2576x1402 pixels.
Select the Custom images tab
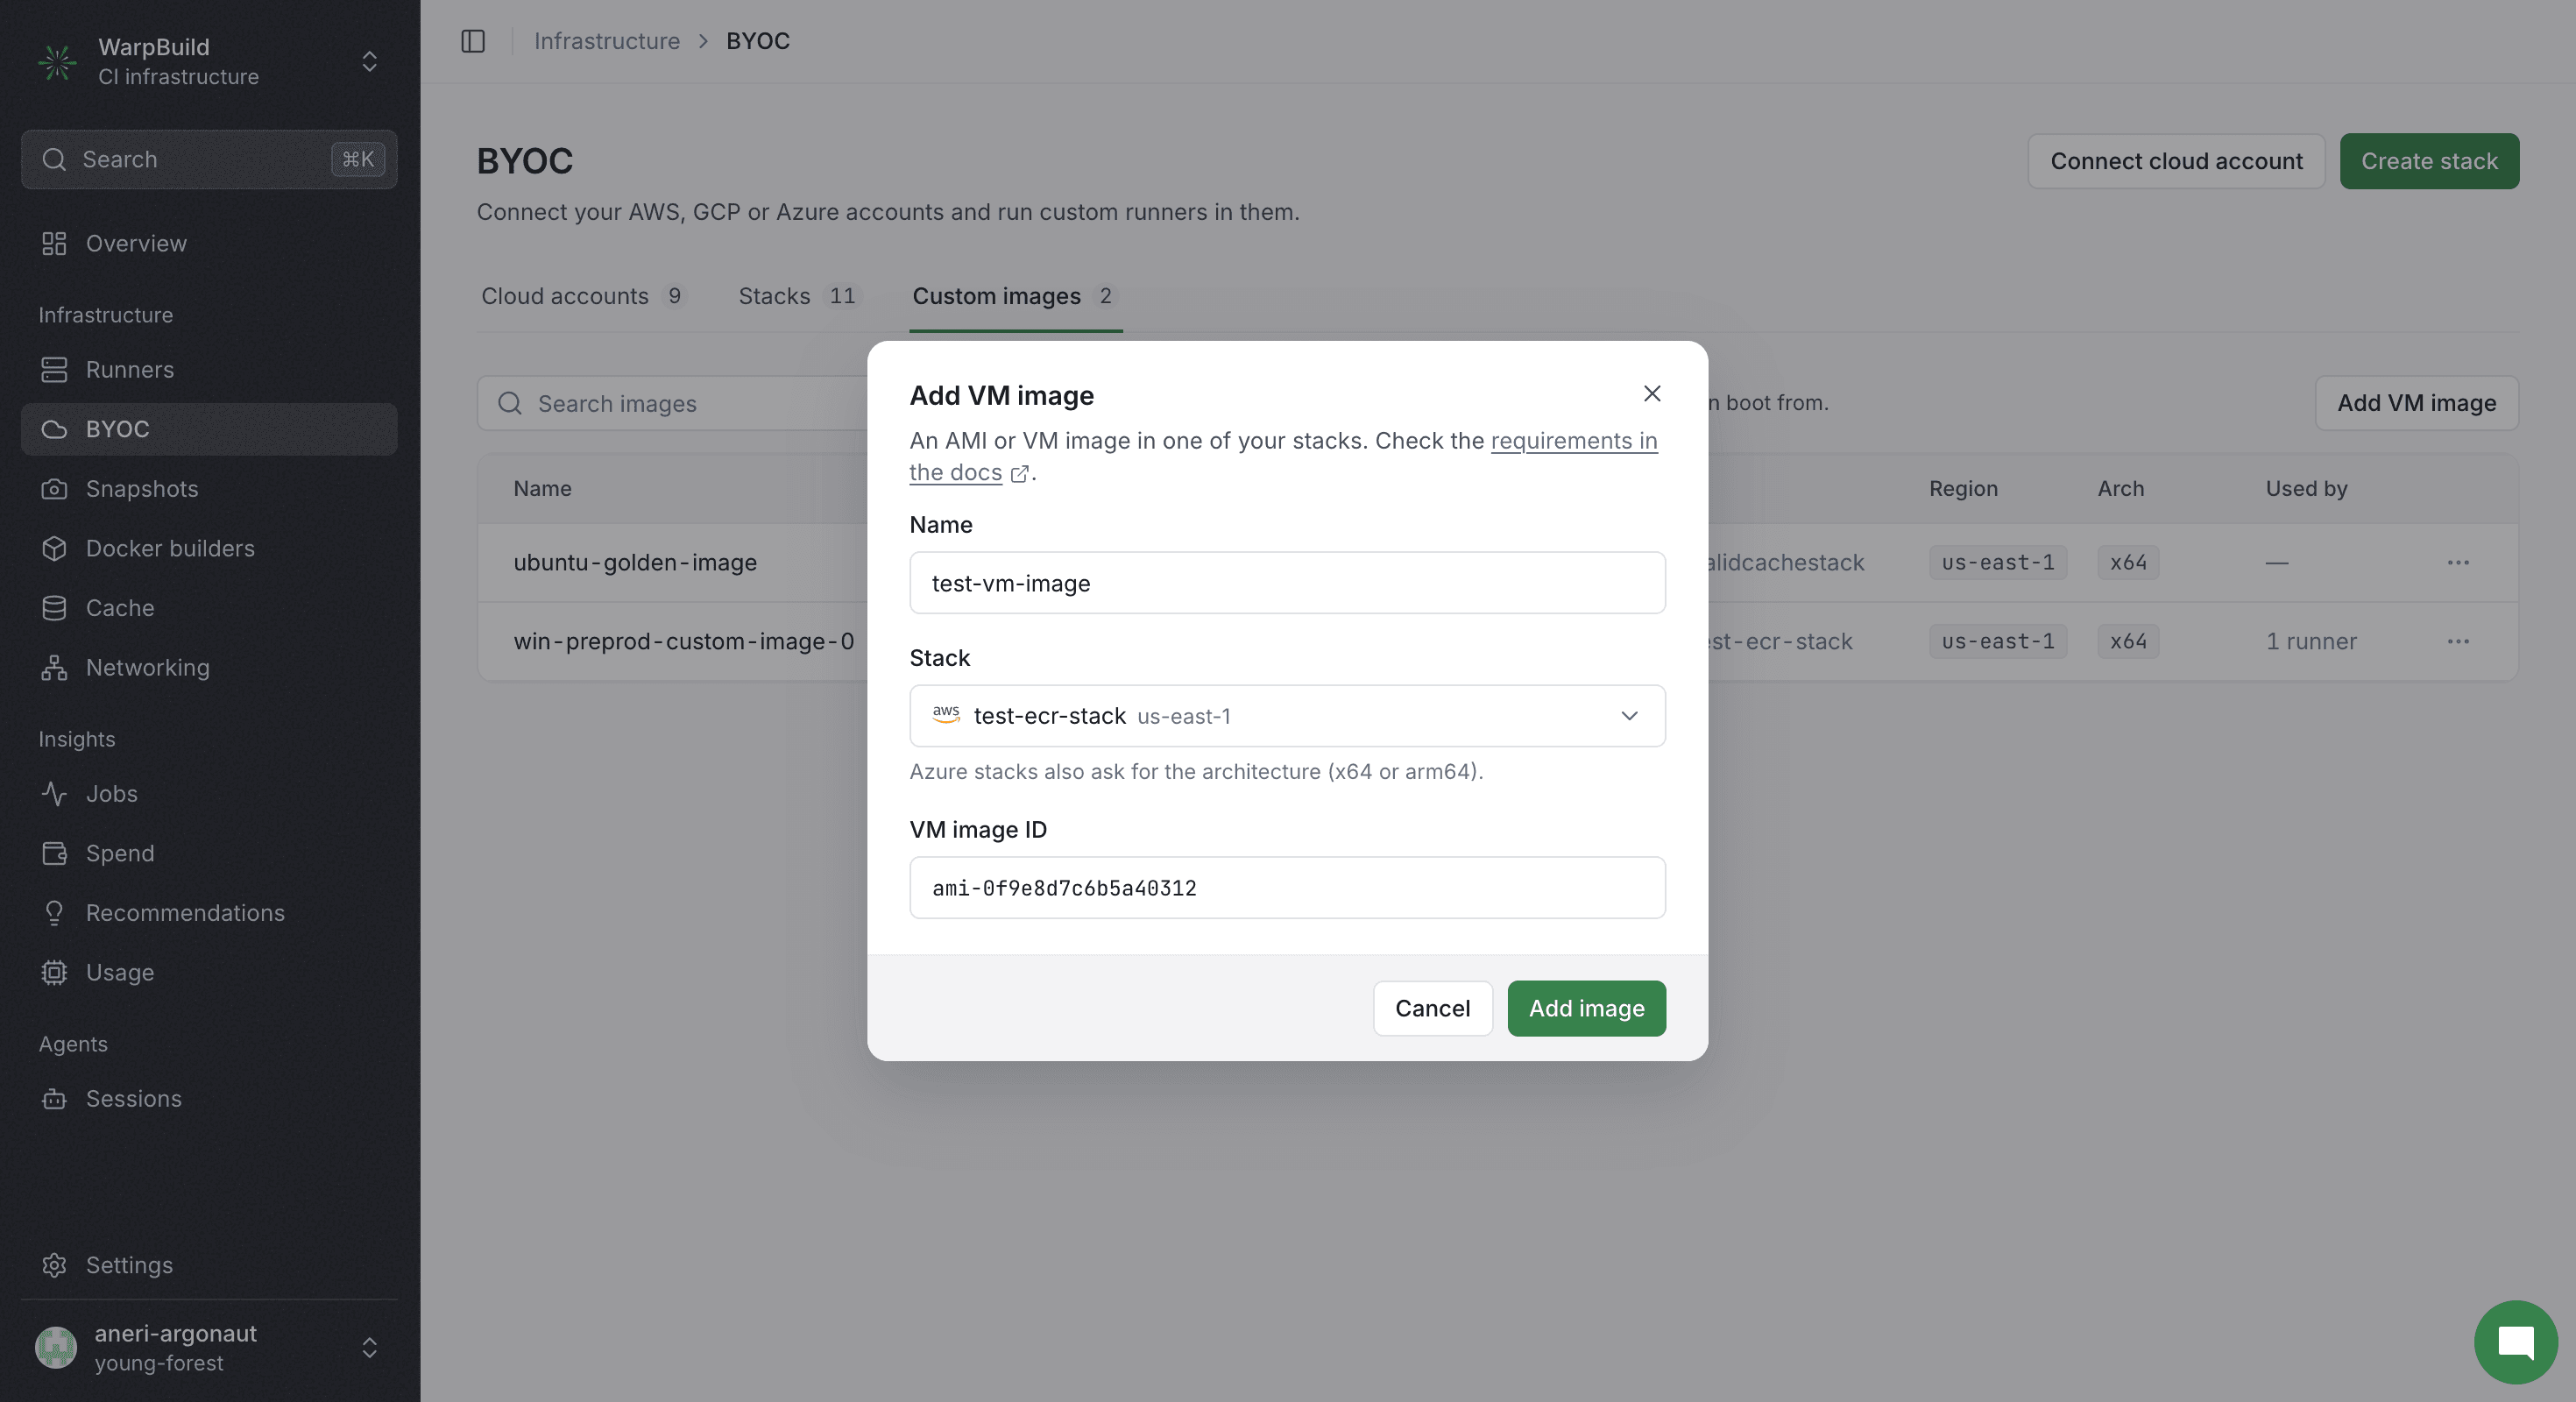(1015, 296)
